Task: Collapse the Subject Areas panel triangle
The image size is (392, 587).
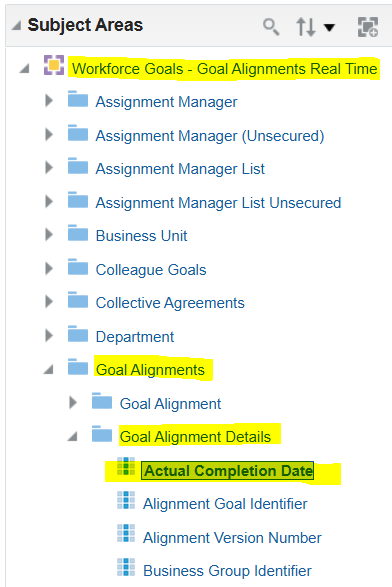Action: click(16, 26)
